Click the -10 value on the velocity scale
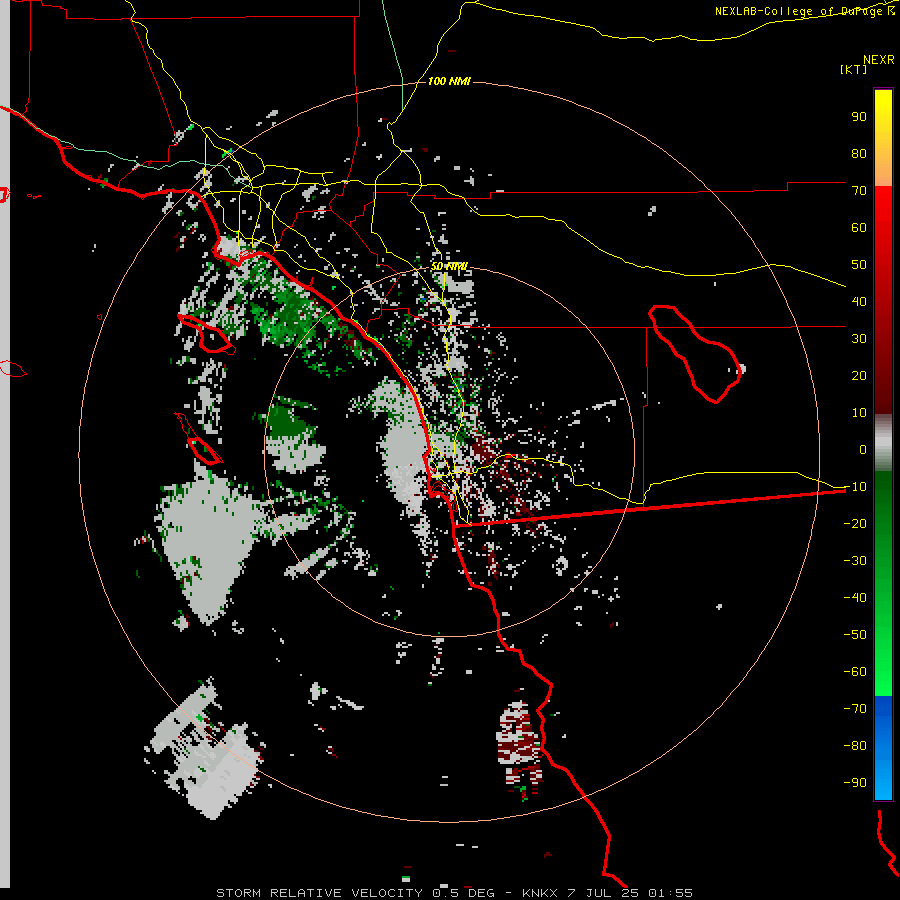 (x=855, y=487)
